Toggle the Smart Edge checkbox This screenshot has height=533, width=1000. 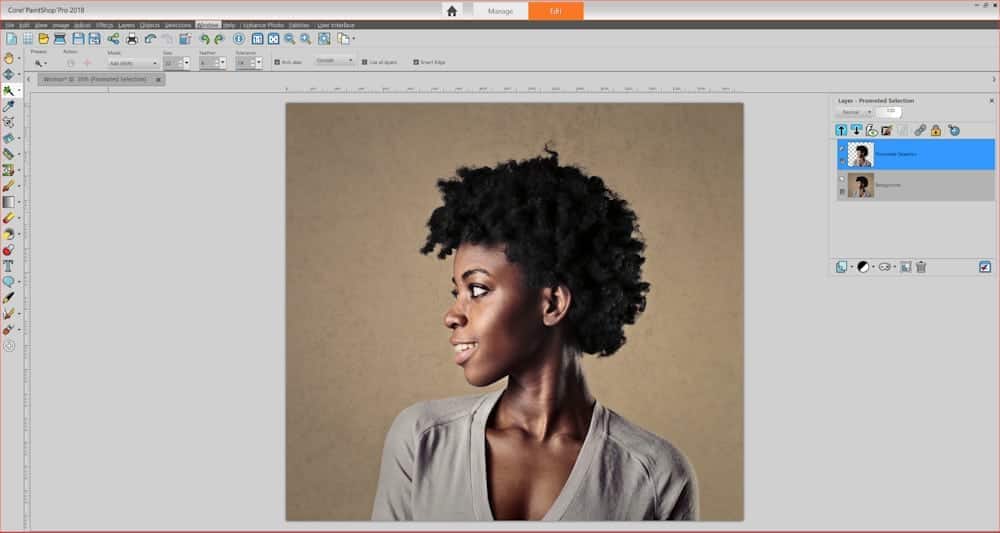coord(416,62)
